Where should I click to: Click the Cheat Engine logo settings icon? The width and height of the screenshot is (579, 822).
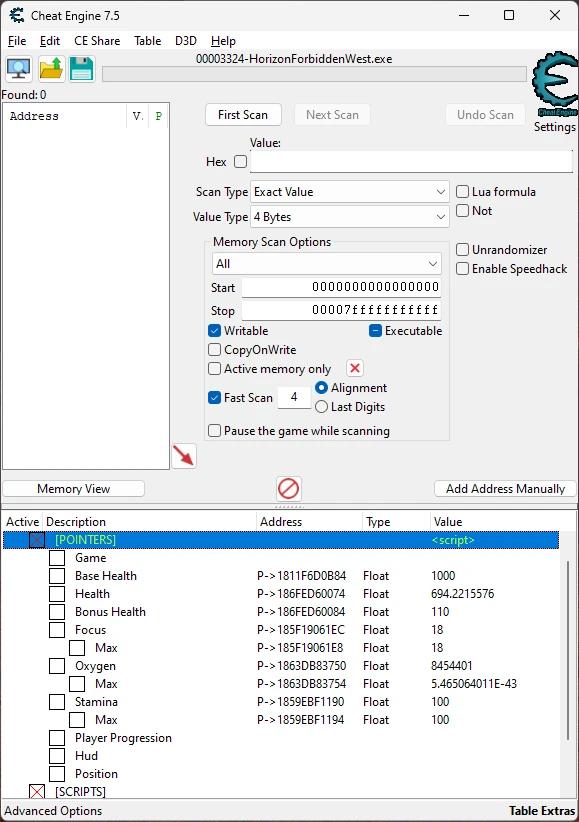point(554,84)
